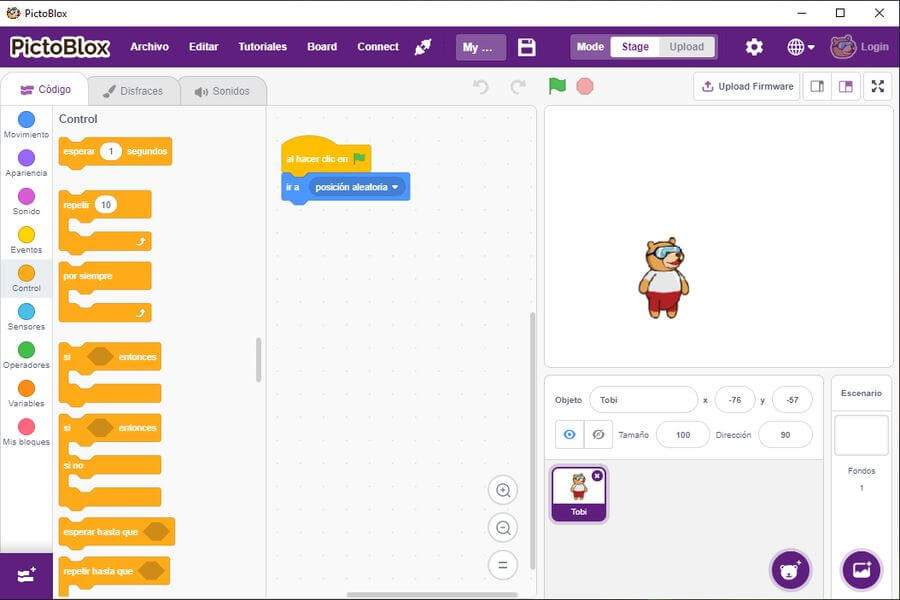Click the Upload Firmware button
The image size is (900, 600).
(746, 86)
